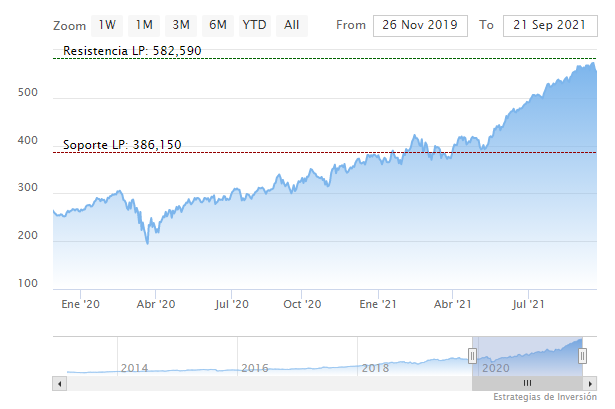615x409 pixels.
Task: Show All time range
Action: click(x=291, y=25)
